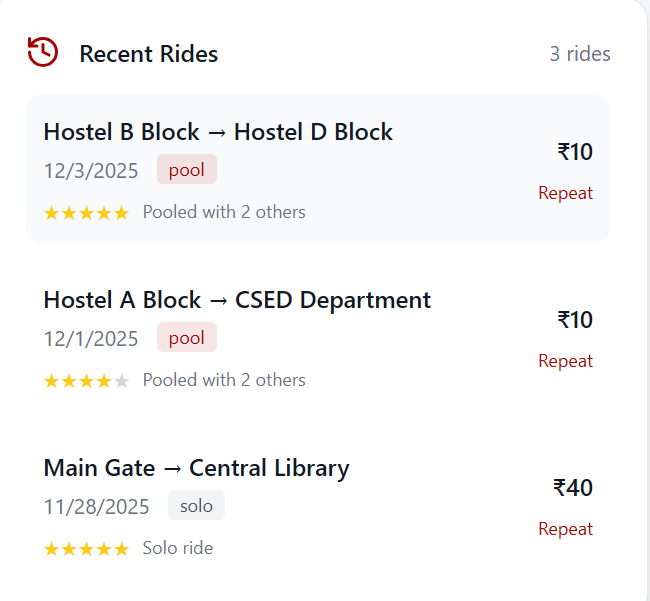650x601 pixels.
Task: Click the solo tag on 11/28/2025 ride
Action: [x=196, y=506]
